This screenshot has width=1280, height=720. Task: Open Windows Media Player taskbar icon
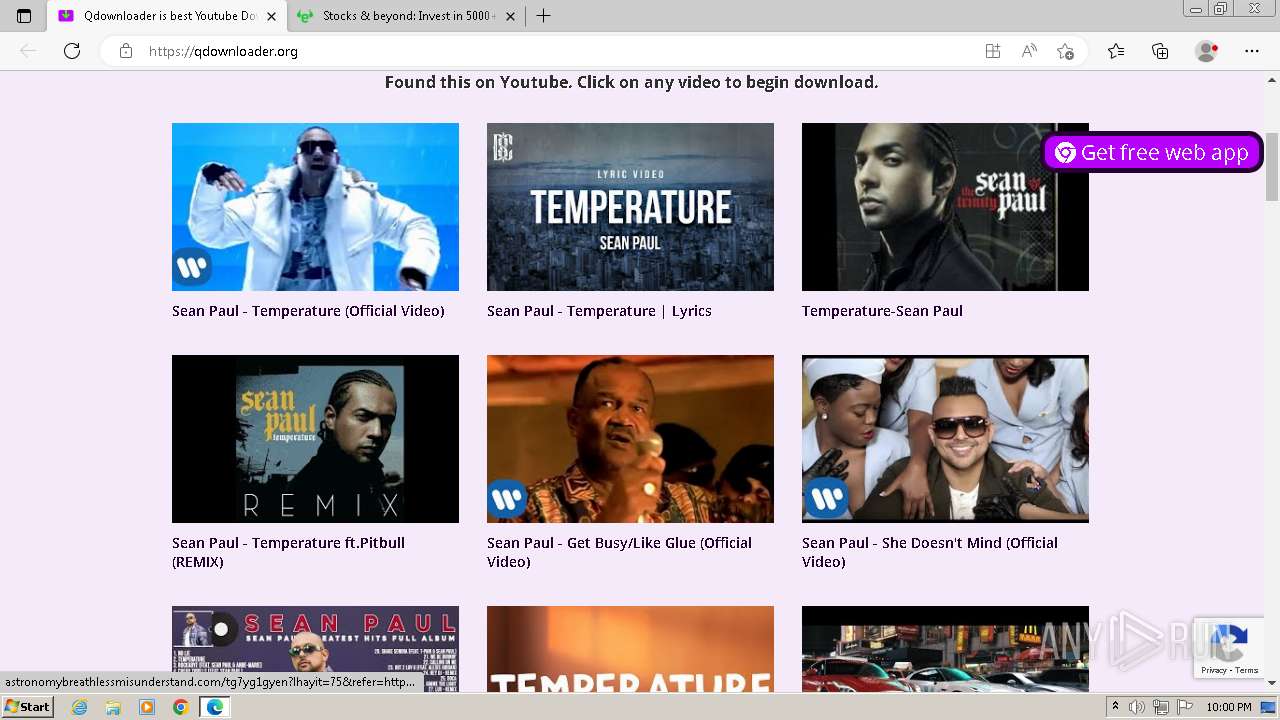tap(147, 707)
